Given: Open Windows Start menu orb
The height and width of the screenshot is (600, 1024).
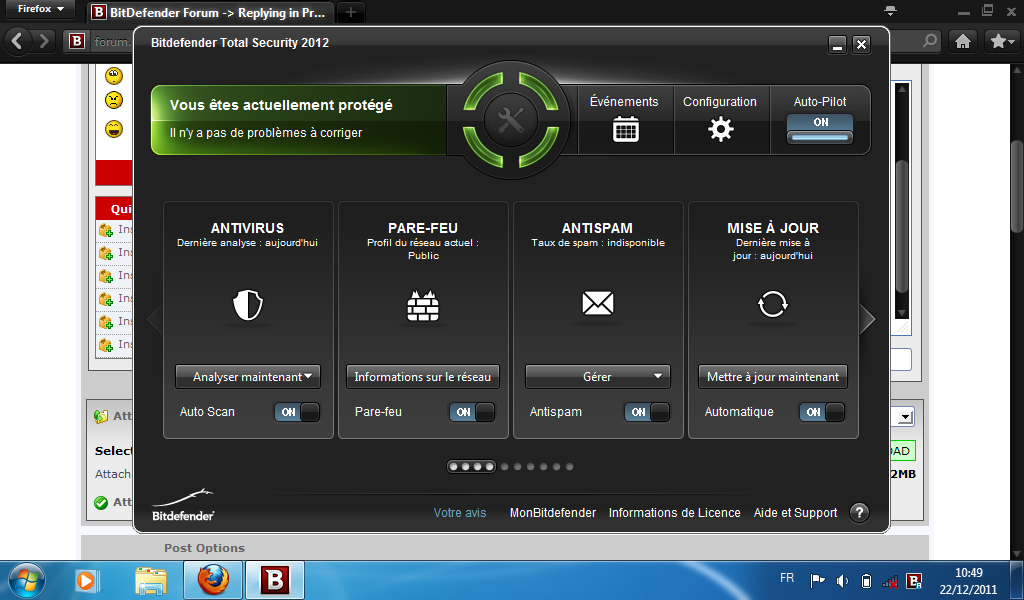Looking at the screenshot, I should [27, 580].
